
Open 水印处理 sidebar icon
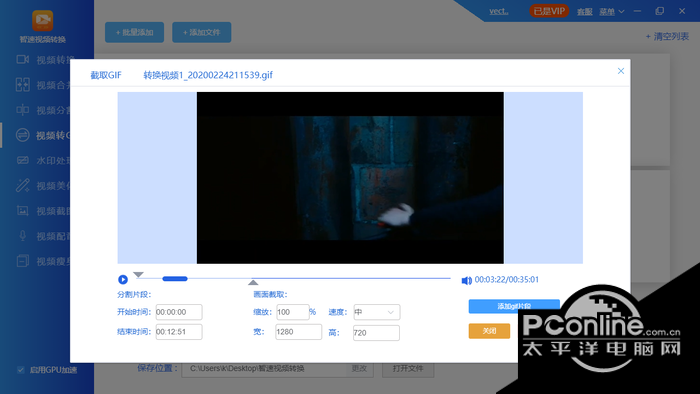[22, 160]
